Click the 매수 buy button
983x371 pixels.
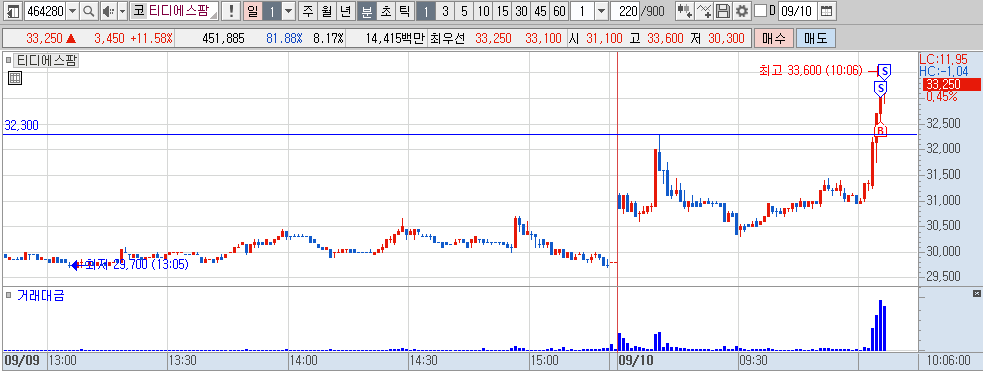[774, 38]
